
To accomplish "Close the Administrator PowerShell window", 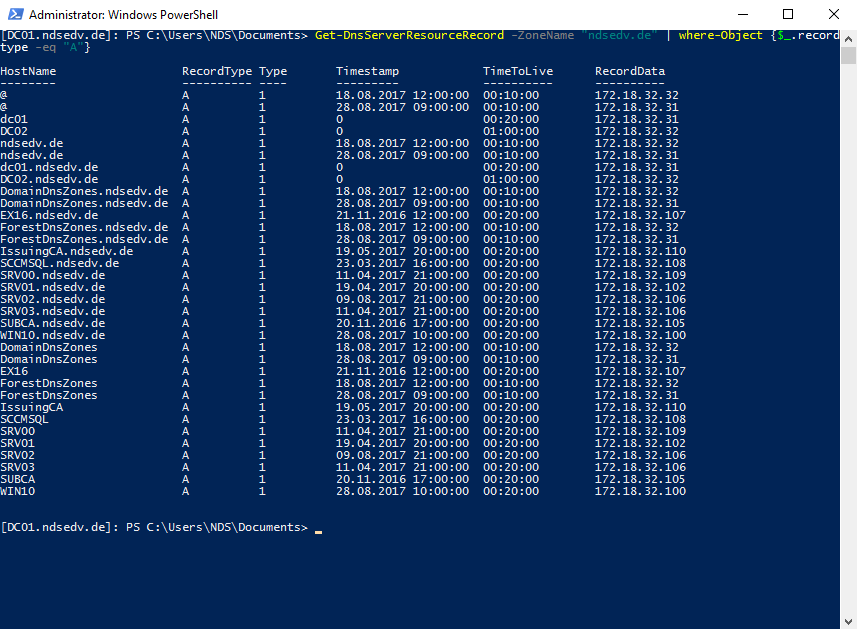I will [834, 15].
